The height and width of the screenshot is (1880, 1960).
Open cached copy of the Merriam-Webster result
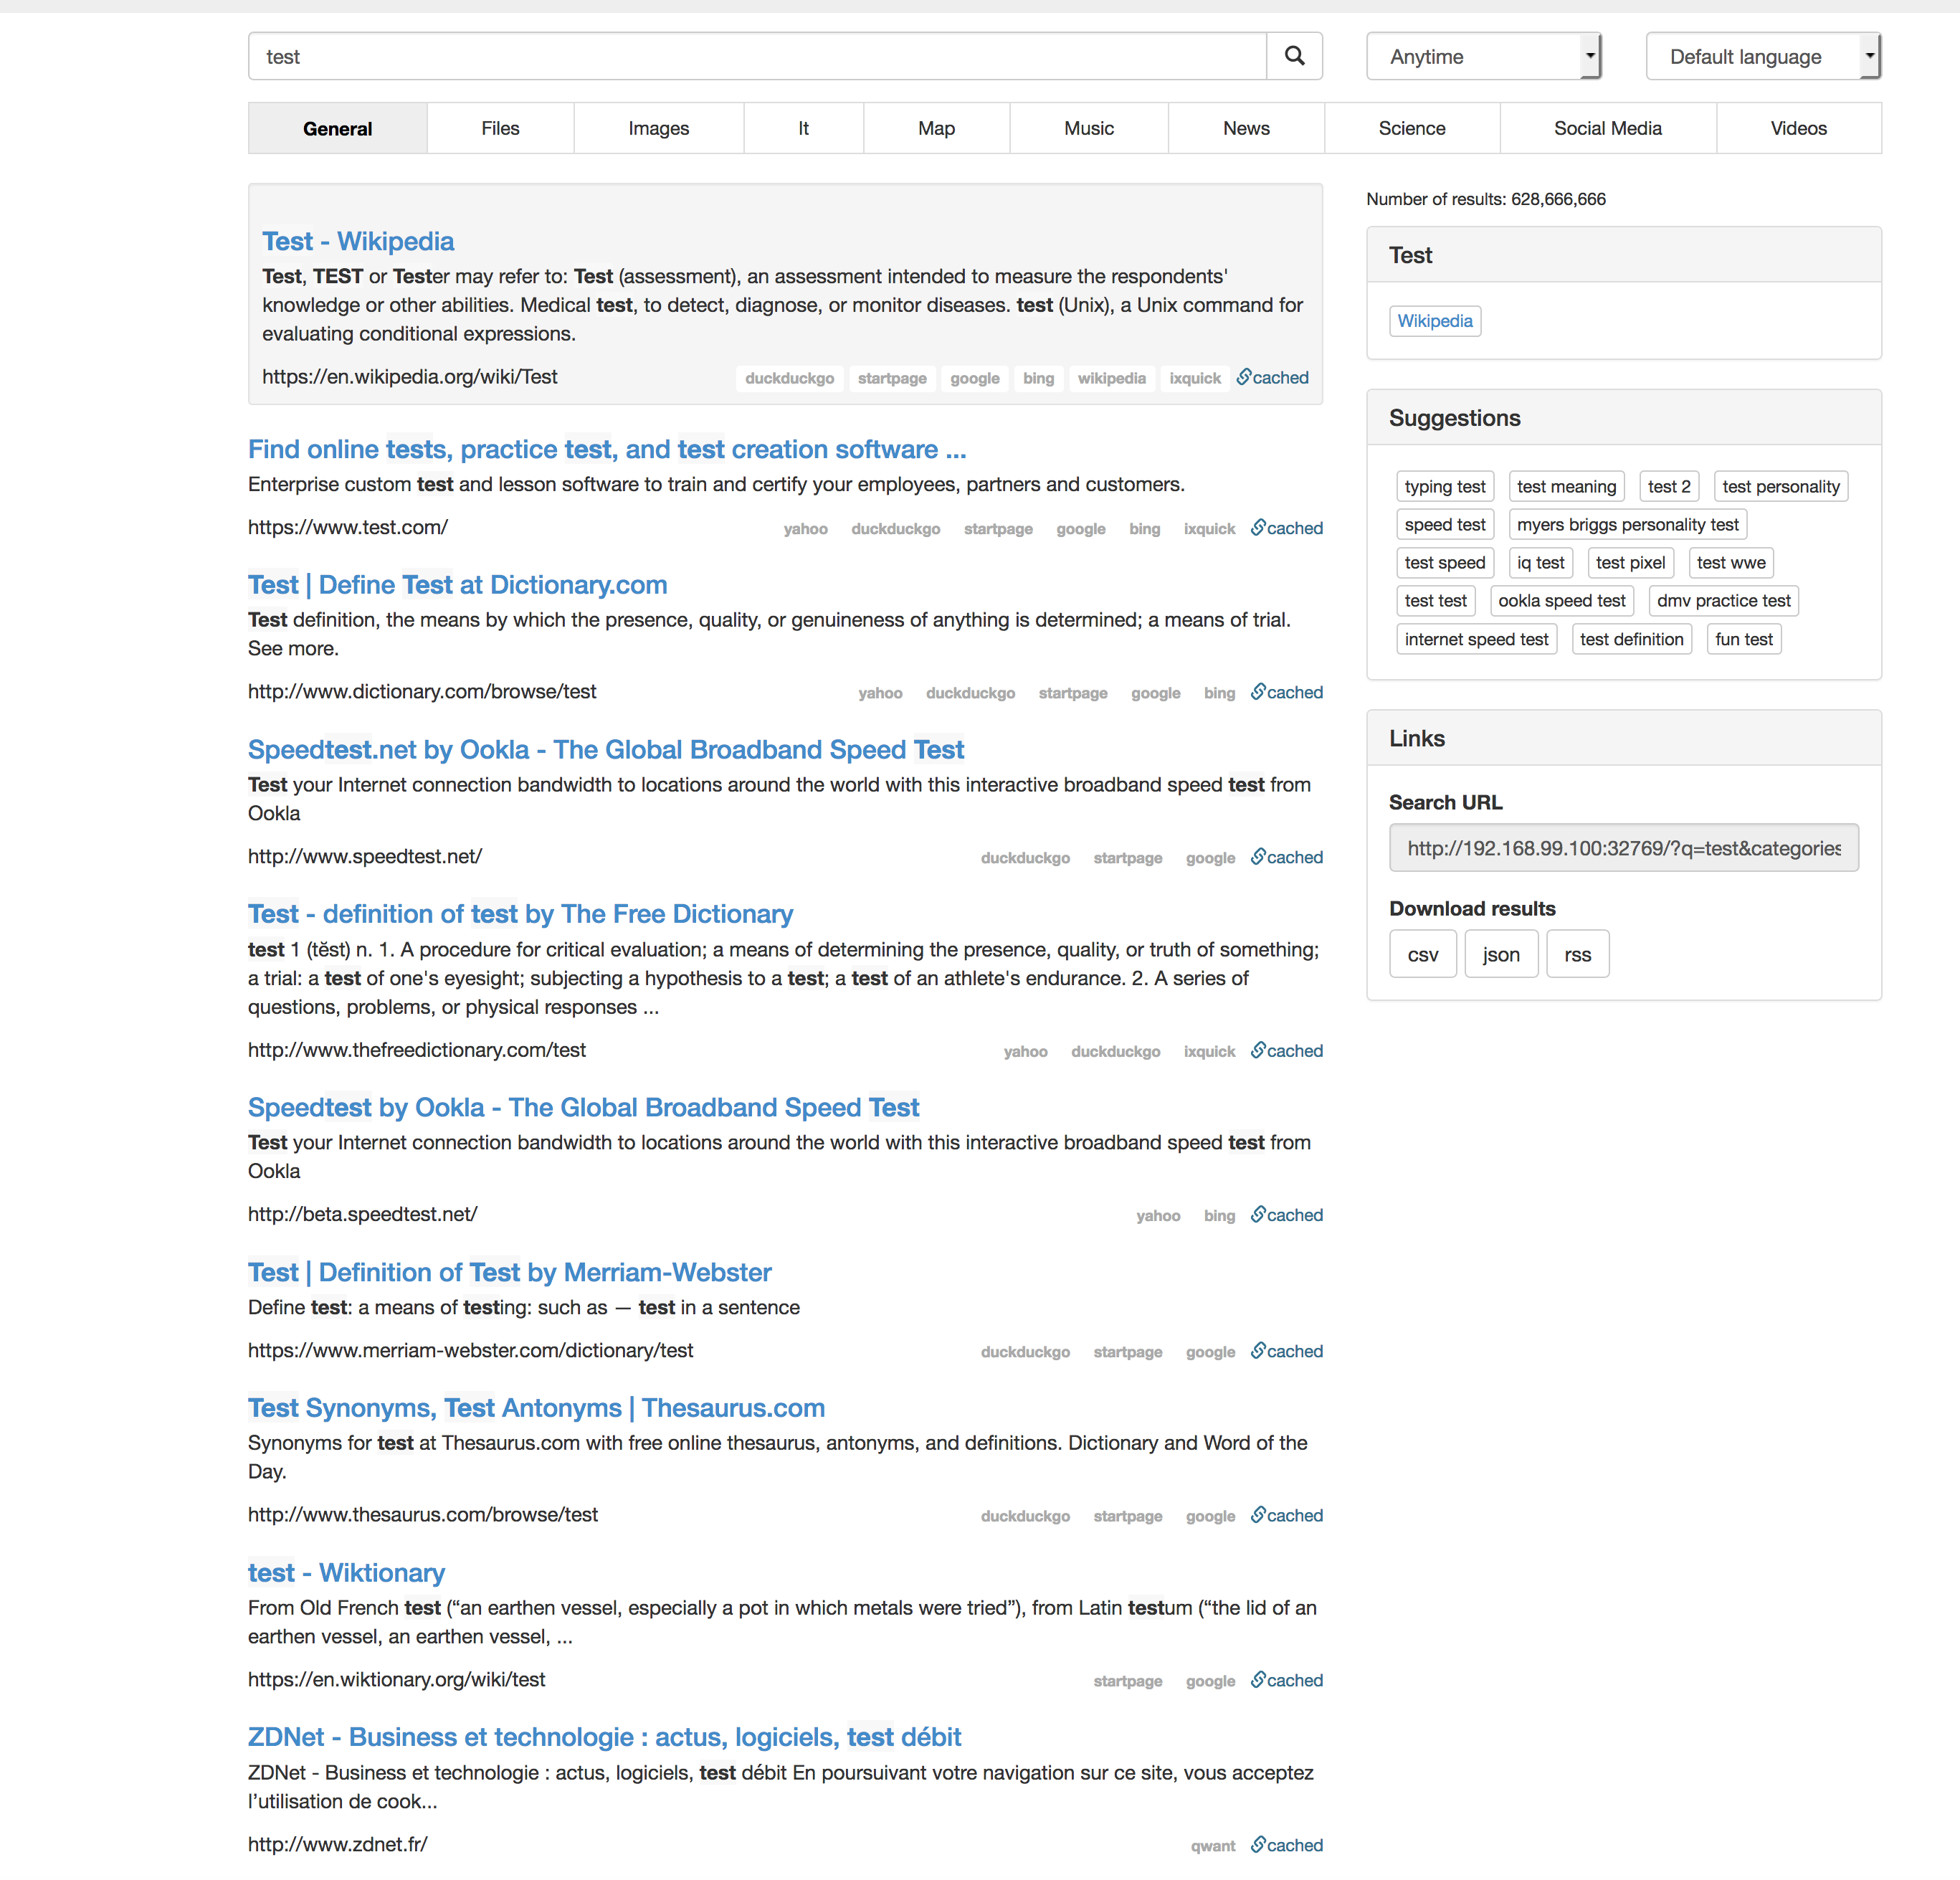click(1286, 1351)
